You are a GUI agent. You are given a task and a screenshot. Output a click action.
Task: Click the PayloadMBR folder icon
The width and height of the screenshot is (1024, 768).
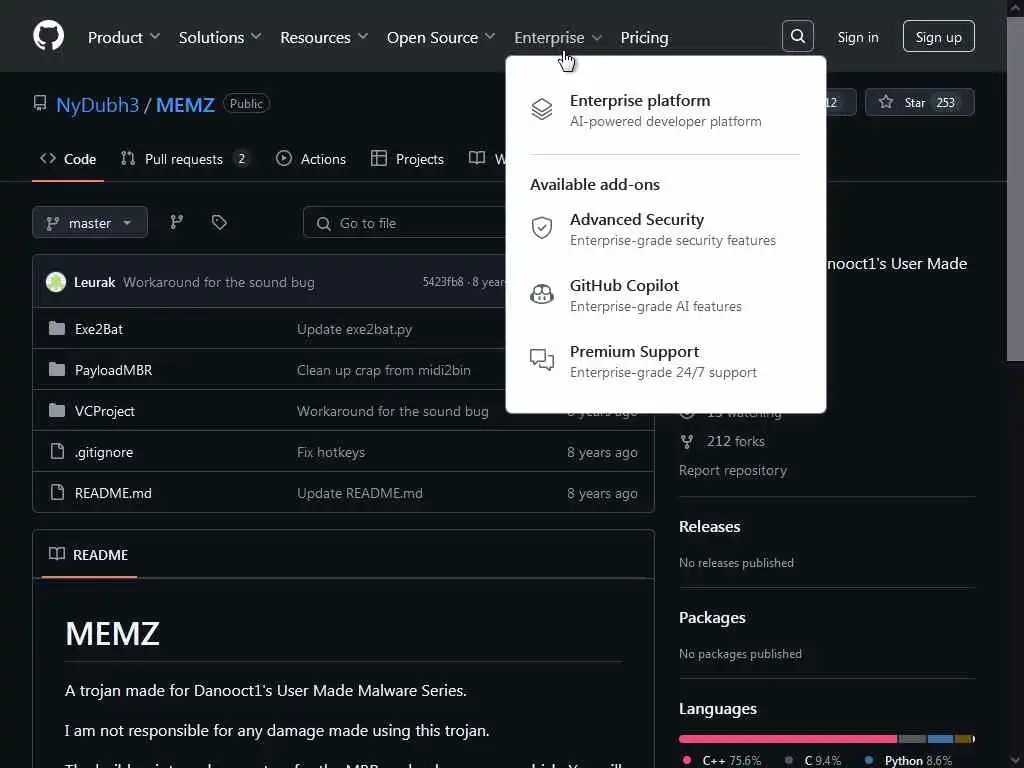(x=57, y=369)
